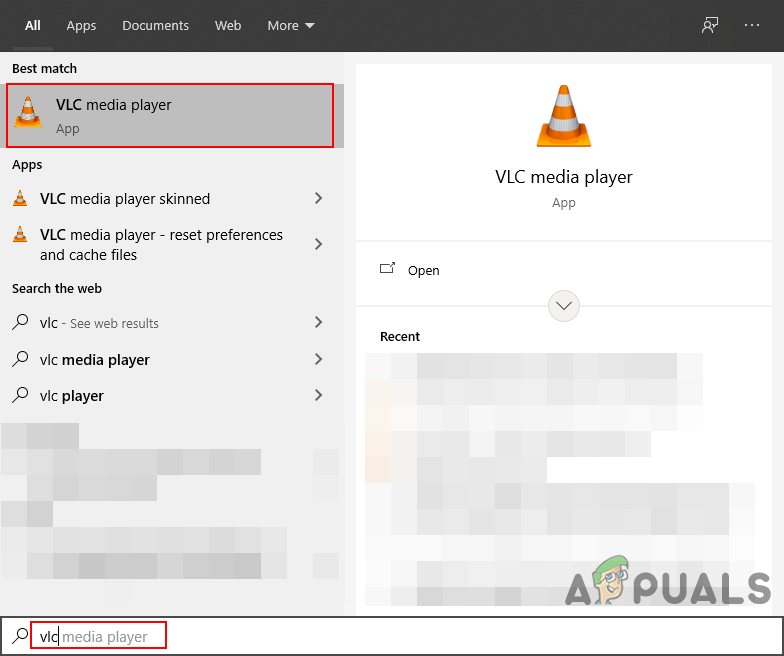784x656 pixels.
Task: Click the large VLC cone icon in preview pane
Action: (x=564, y=116)
